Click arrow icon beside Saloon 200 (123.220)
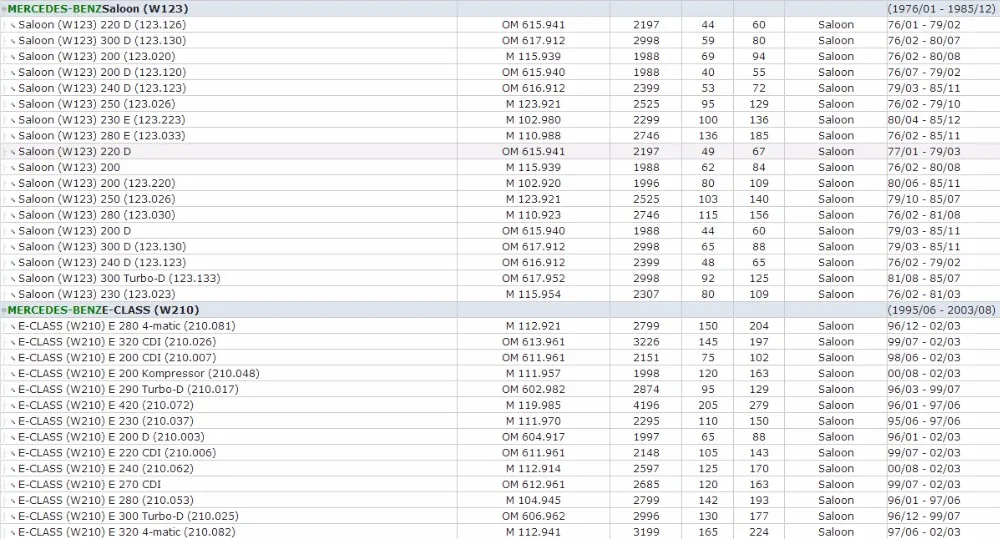 point(13,184)
